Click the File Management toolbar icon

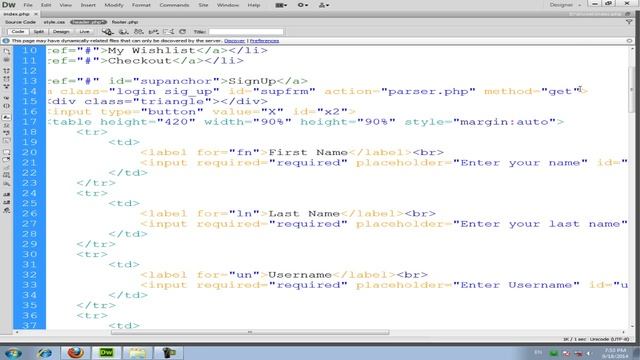click(139, 31)
